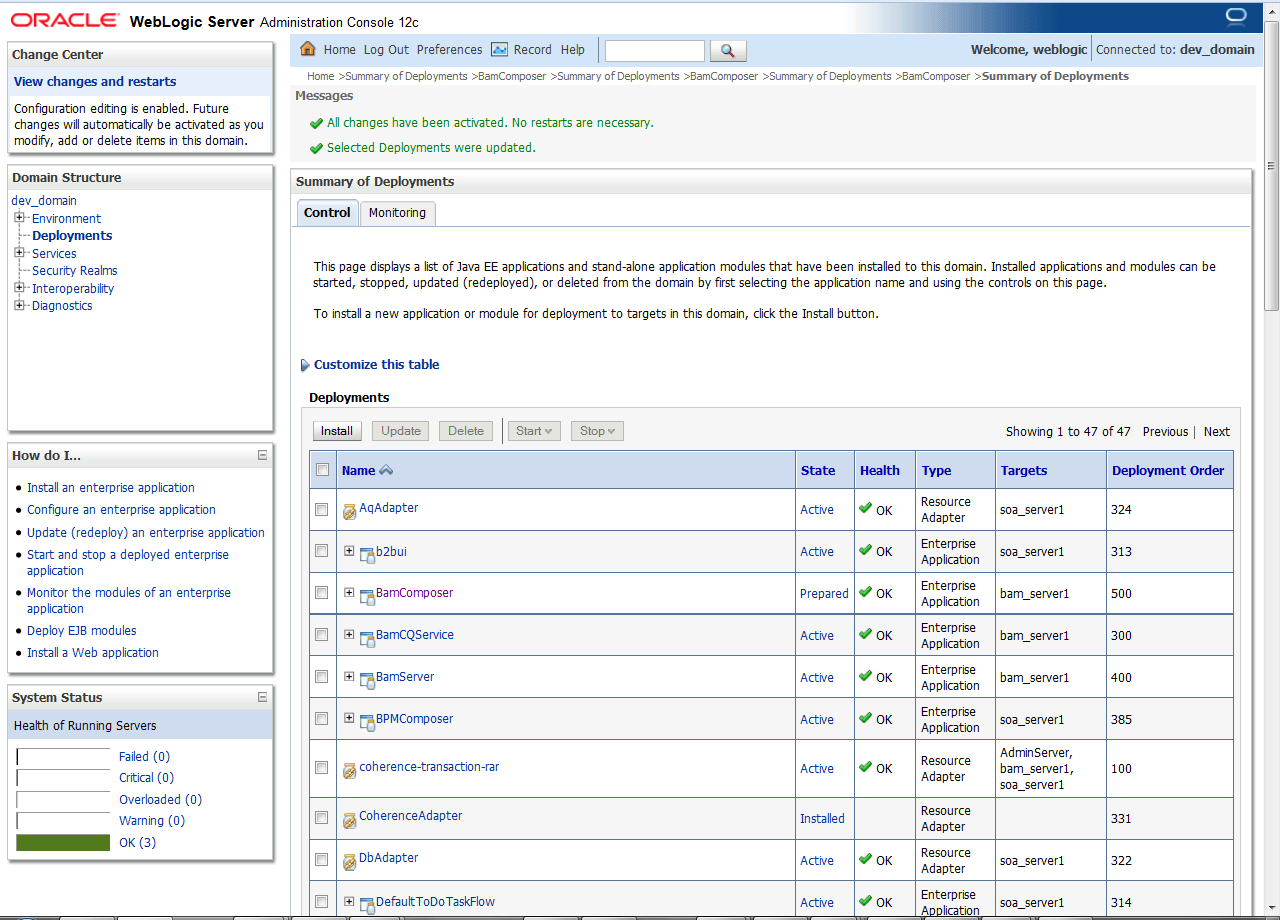Expand the Diagnostics tree node
The width and height of the screenshot is (1280, 920).
point(20,305)
